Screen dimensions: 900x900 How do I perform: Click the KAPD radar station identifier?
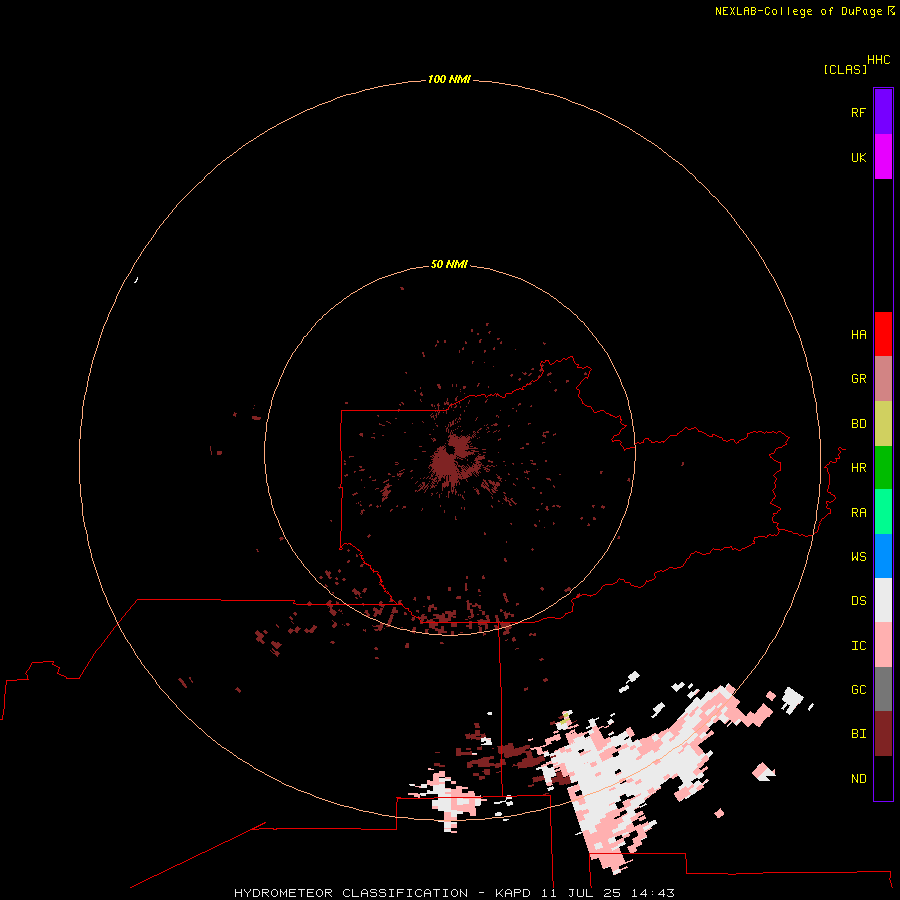513,893
